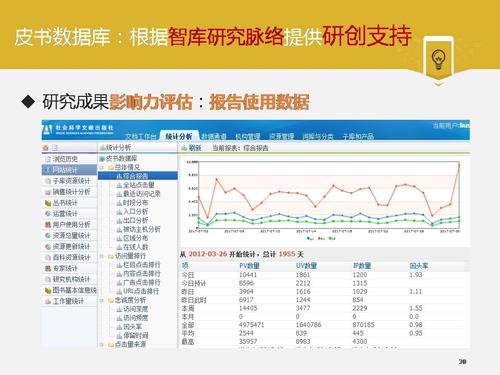Collapse the 访问量排行 folder node
500x375 pixels.
[102, 256]
